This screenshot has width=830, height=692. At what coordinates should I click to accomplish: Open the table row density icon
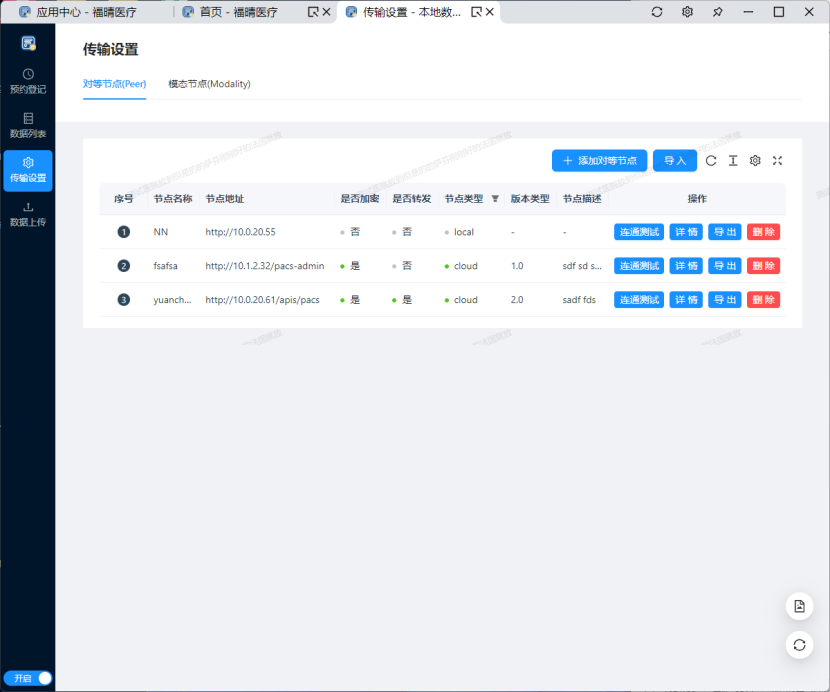733,160
